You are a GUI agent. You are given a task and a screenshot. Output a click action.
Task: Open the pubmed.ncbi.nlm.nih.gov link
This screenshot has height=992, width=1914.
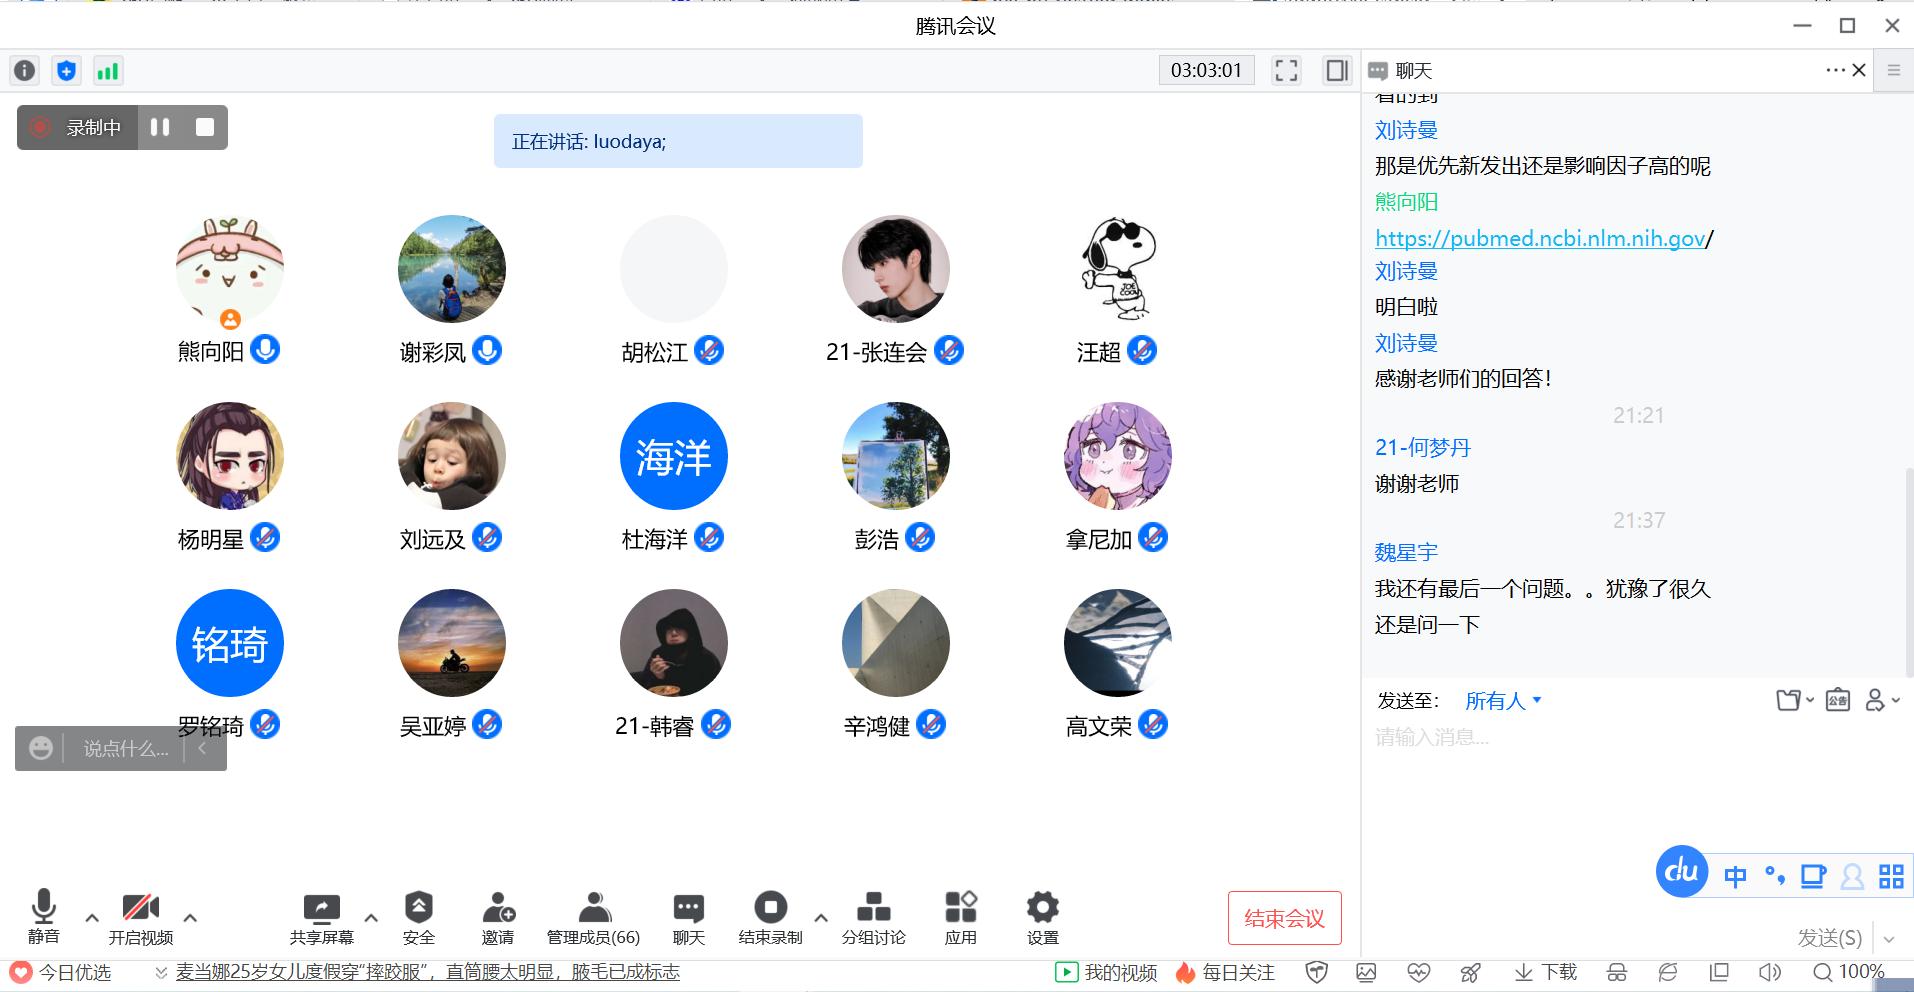click(x=1539, y=238)
